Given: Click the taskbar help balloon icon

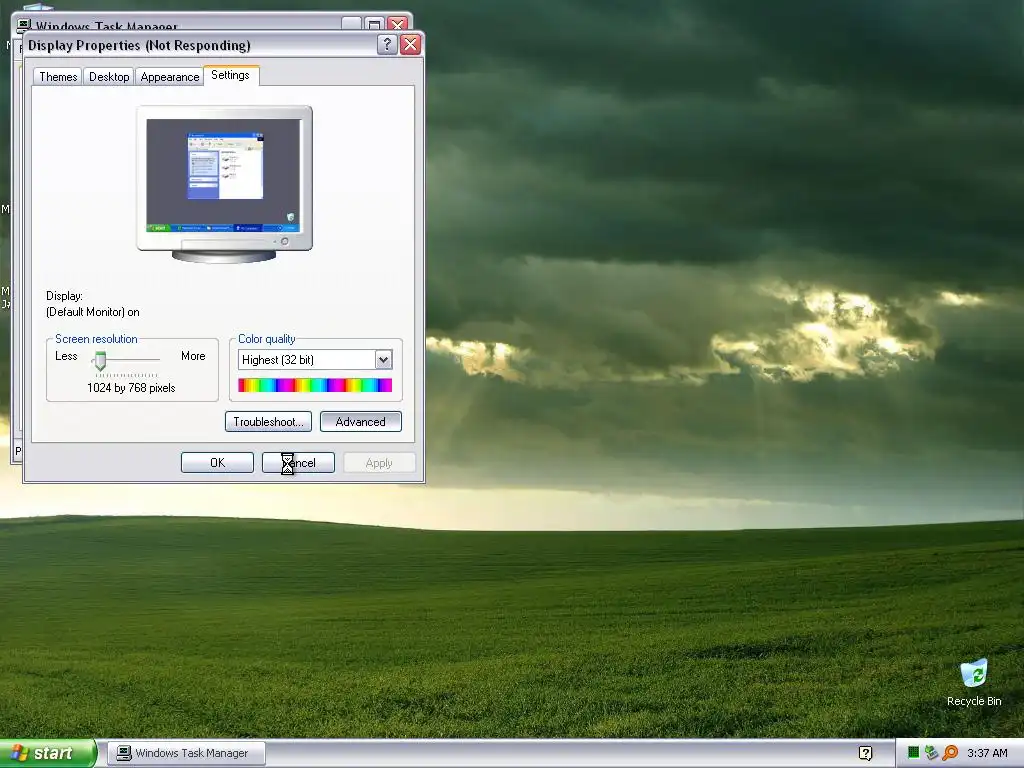Looking at the screenshot, I should coord(865,753).
